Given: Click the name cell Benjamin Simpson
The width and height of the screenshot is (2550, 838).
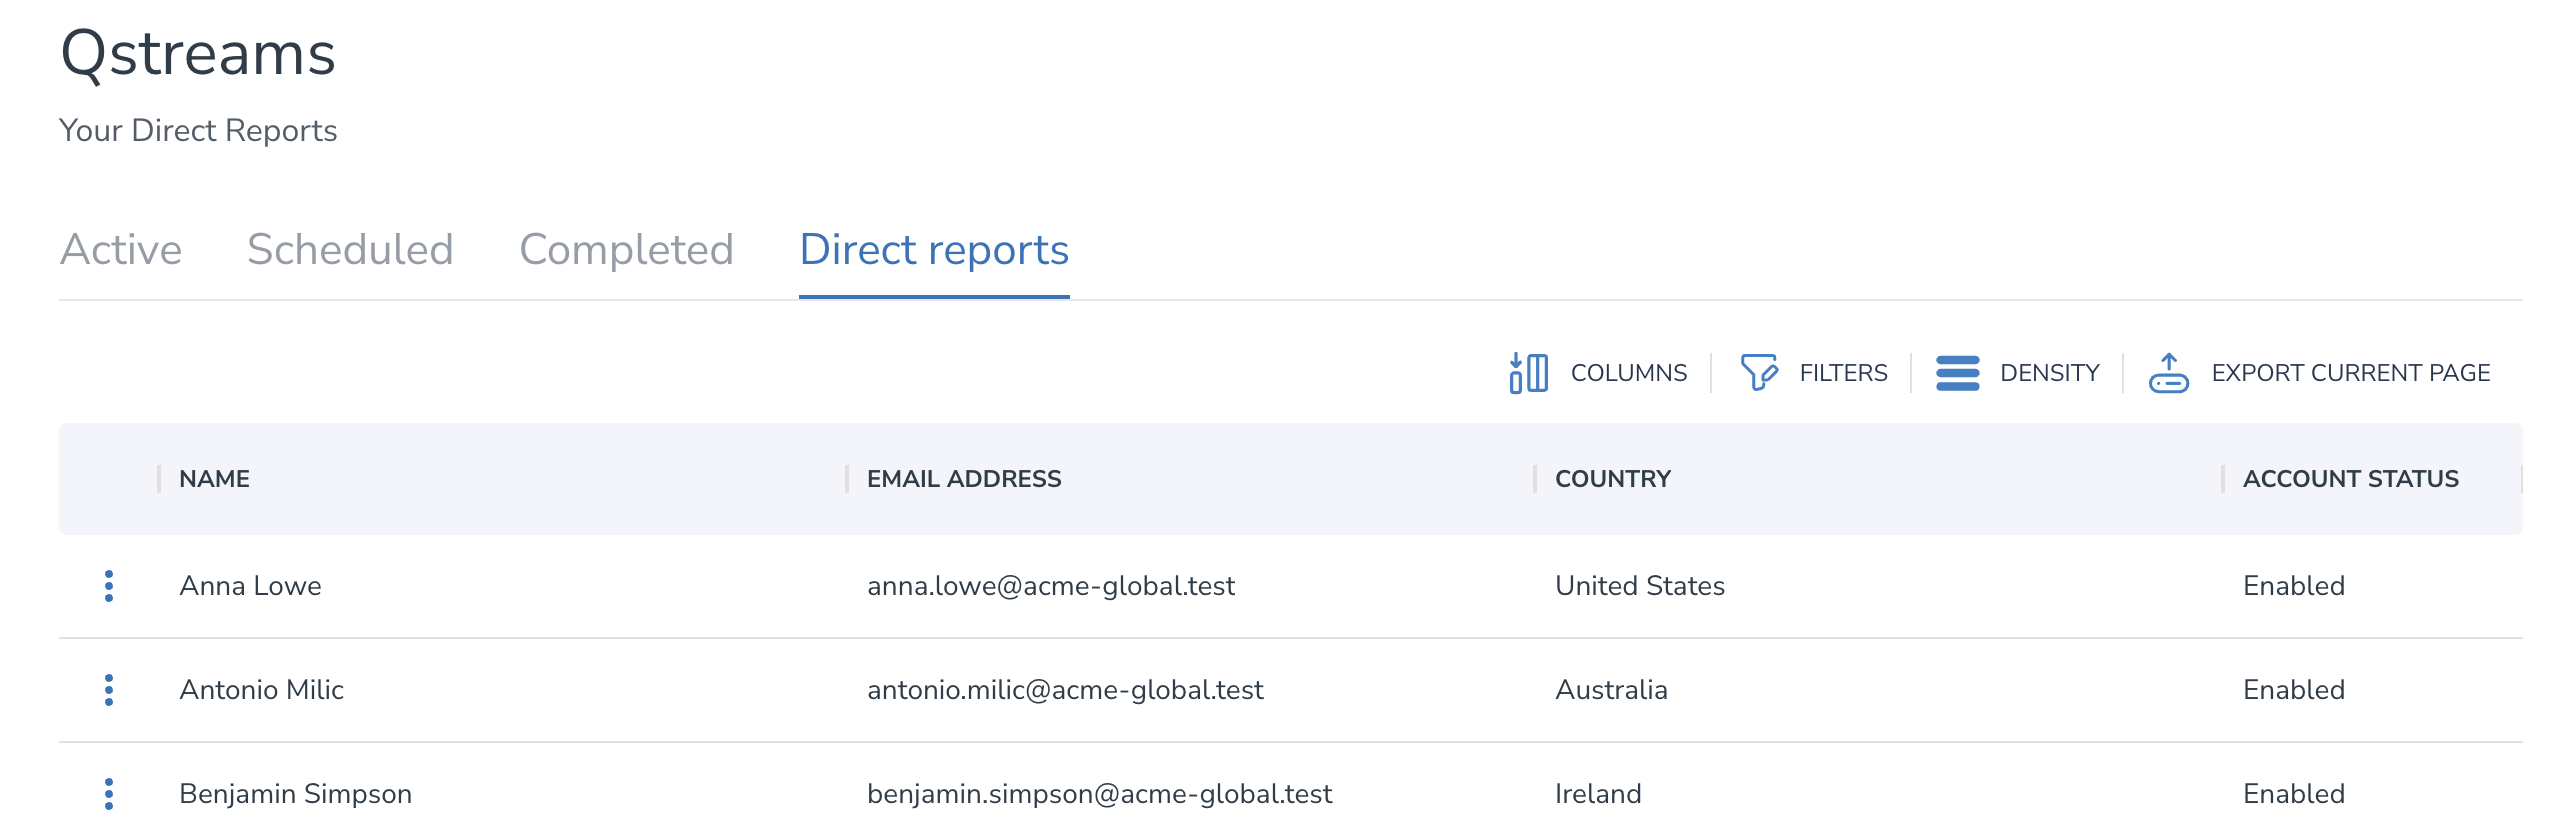Looking at the screenshot, I should click(x=295, y=794).
